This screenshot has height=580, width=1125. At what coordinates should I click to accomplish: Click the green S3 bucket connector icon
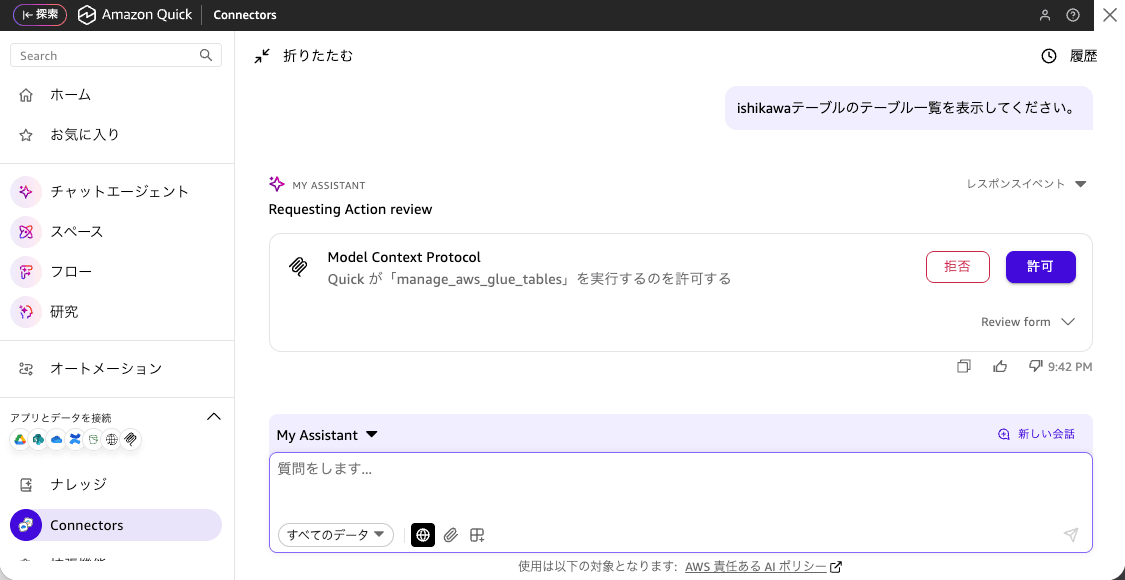click(93, 439)
